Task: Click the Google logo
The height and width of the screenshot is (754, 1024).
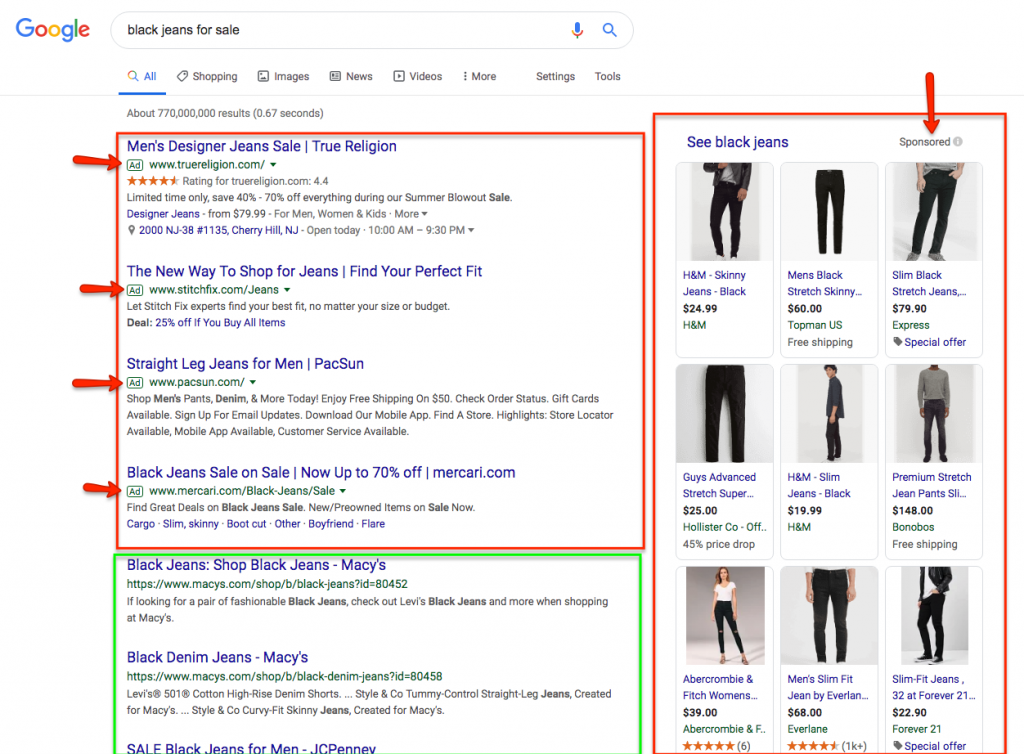Action: [53, 29]
